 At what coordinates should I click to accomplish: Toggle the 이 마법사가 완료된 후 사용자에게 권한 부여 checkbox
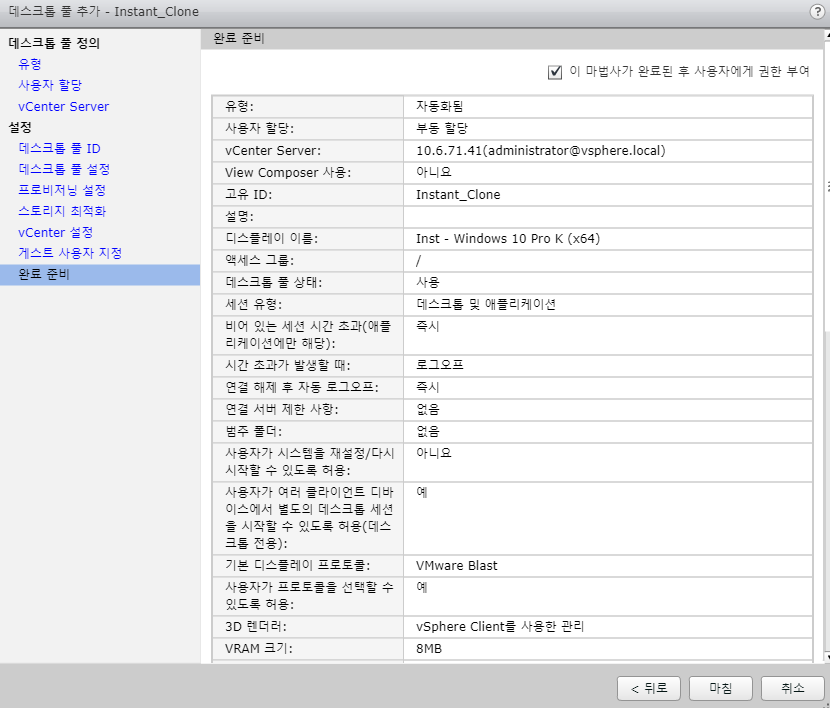(x=555, y=71)
